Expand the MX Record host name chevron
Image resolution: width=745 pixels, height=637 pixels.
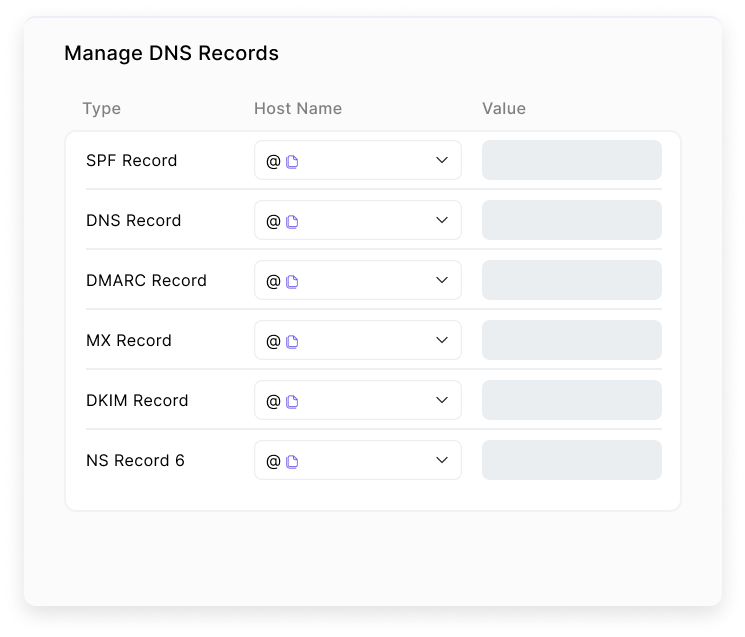click(x=442, y=340)
